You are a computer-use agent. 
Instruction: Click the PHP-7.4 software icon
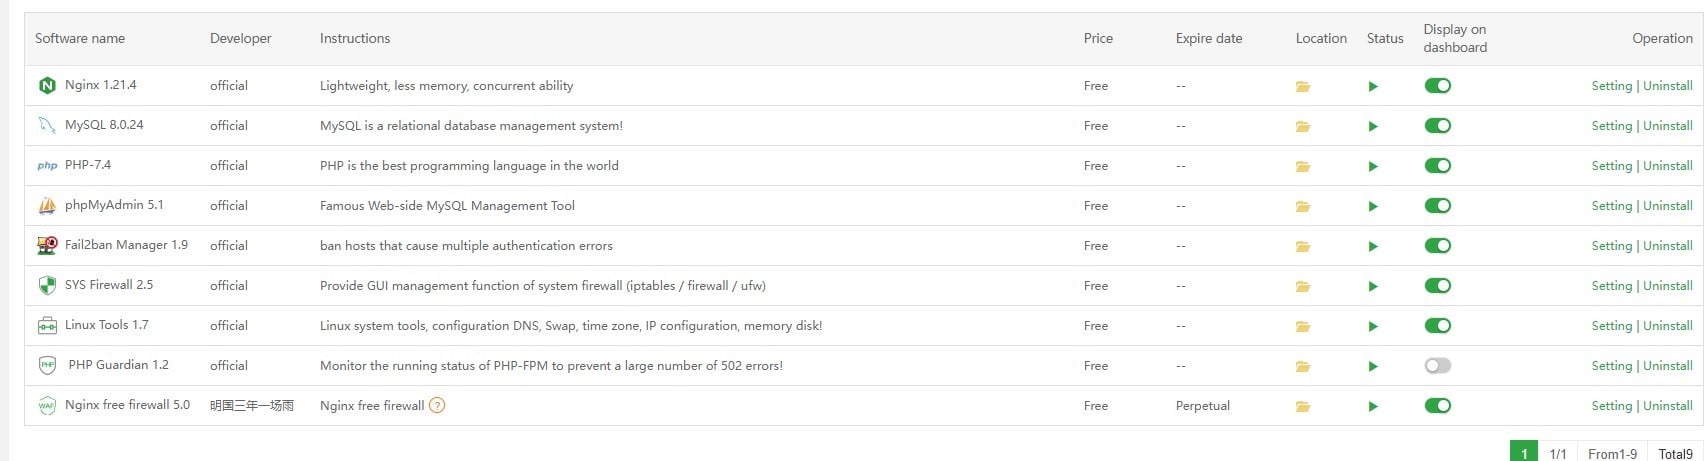(47, 166)
